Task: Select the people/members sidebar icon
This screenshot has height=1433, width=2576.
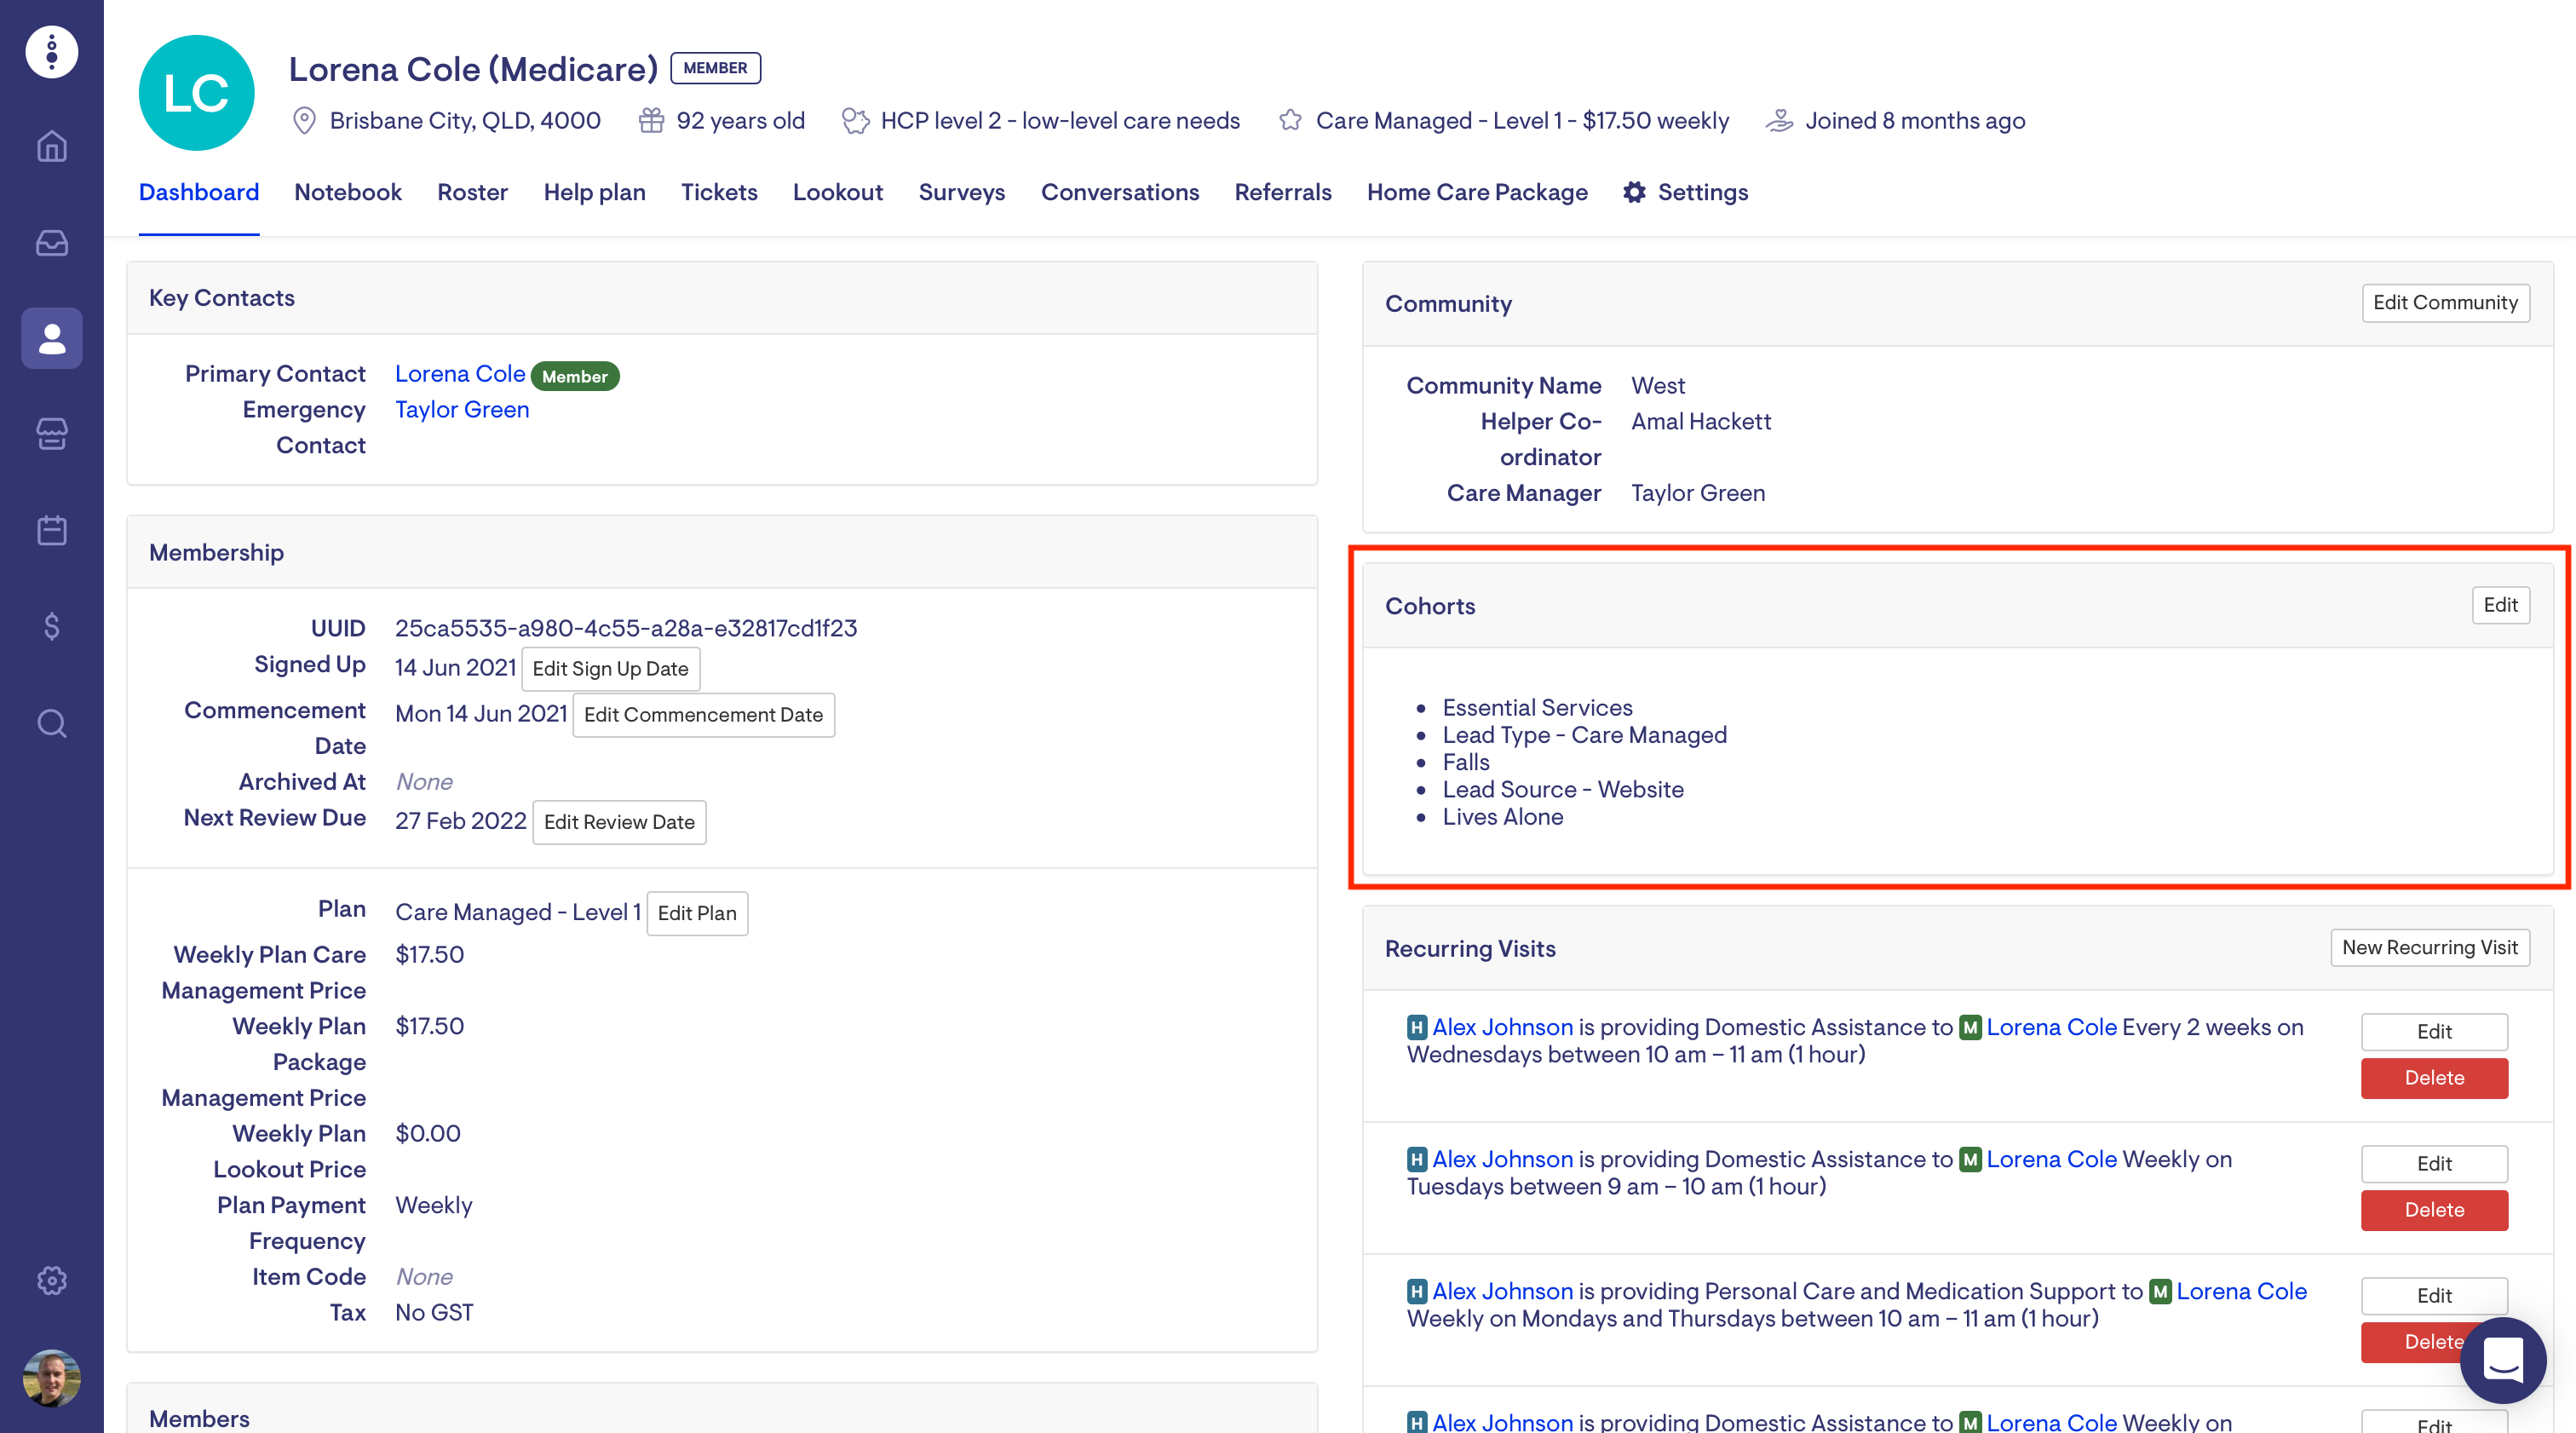Action: (x=52, y=338)
